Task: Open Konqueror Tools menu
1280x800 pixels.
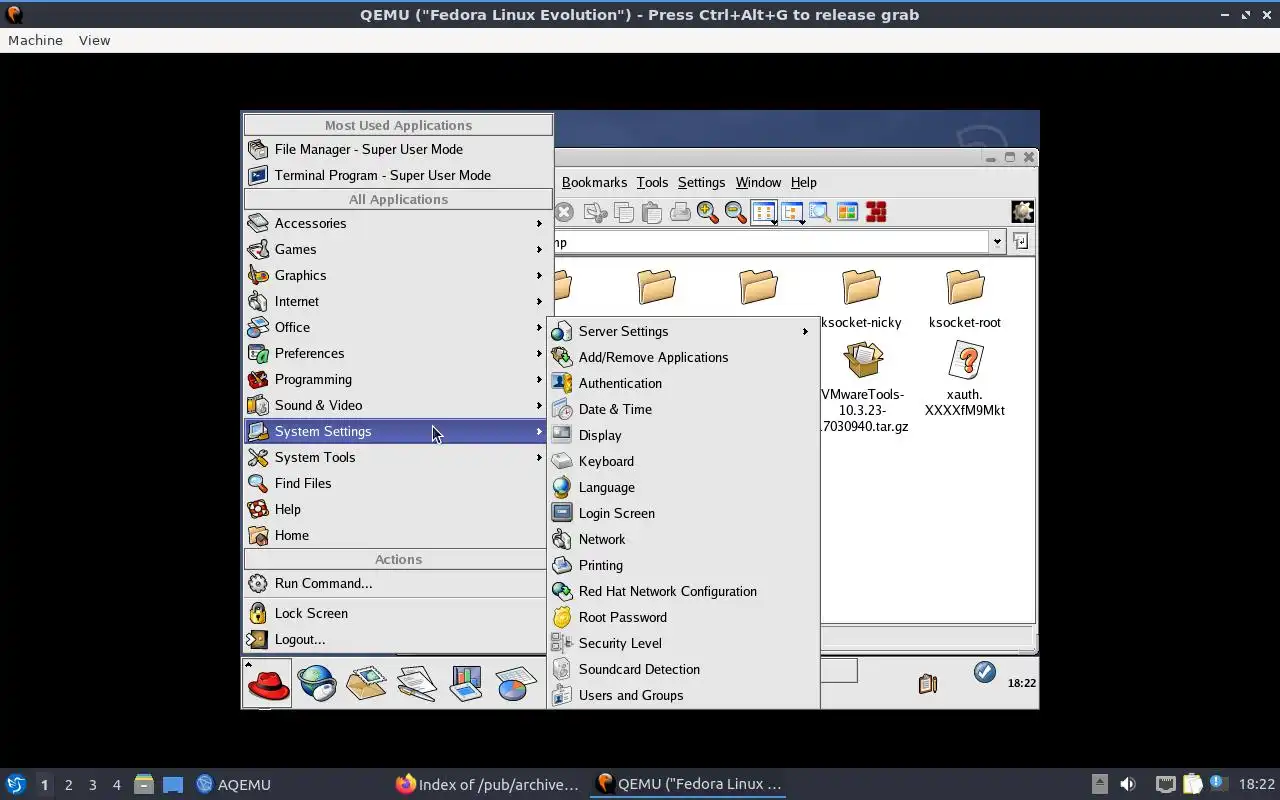Action: [x=652, y=182]
